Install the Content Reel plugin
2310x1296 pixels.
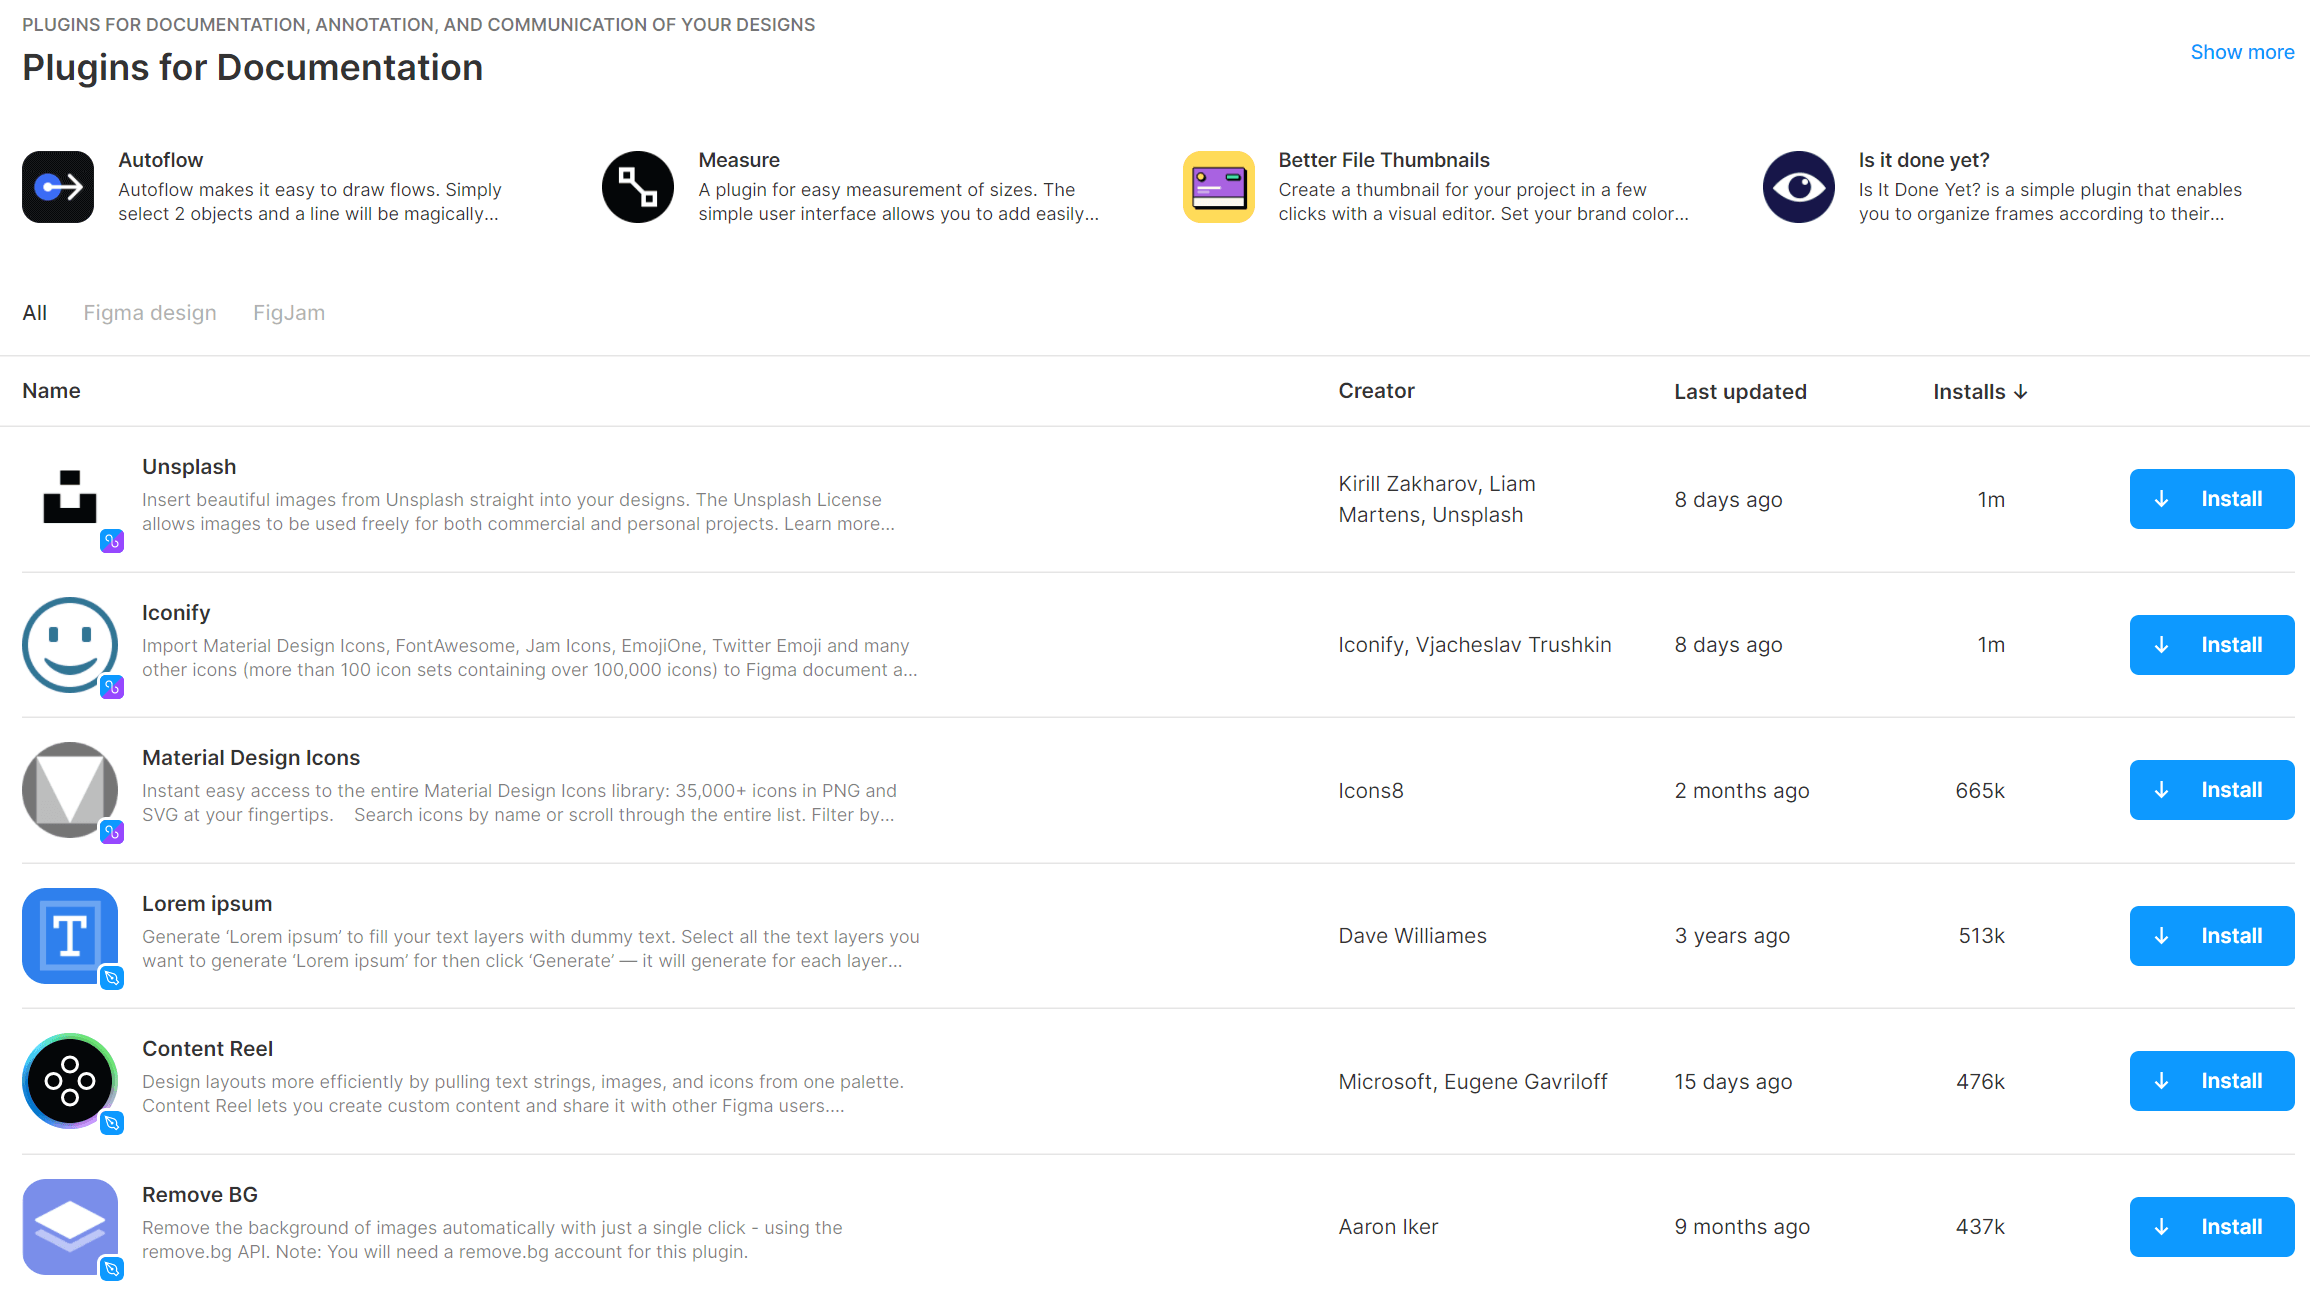pos(2212,1081)
